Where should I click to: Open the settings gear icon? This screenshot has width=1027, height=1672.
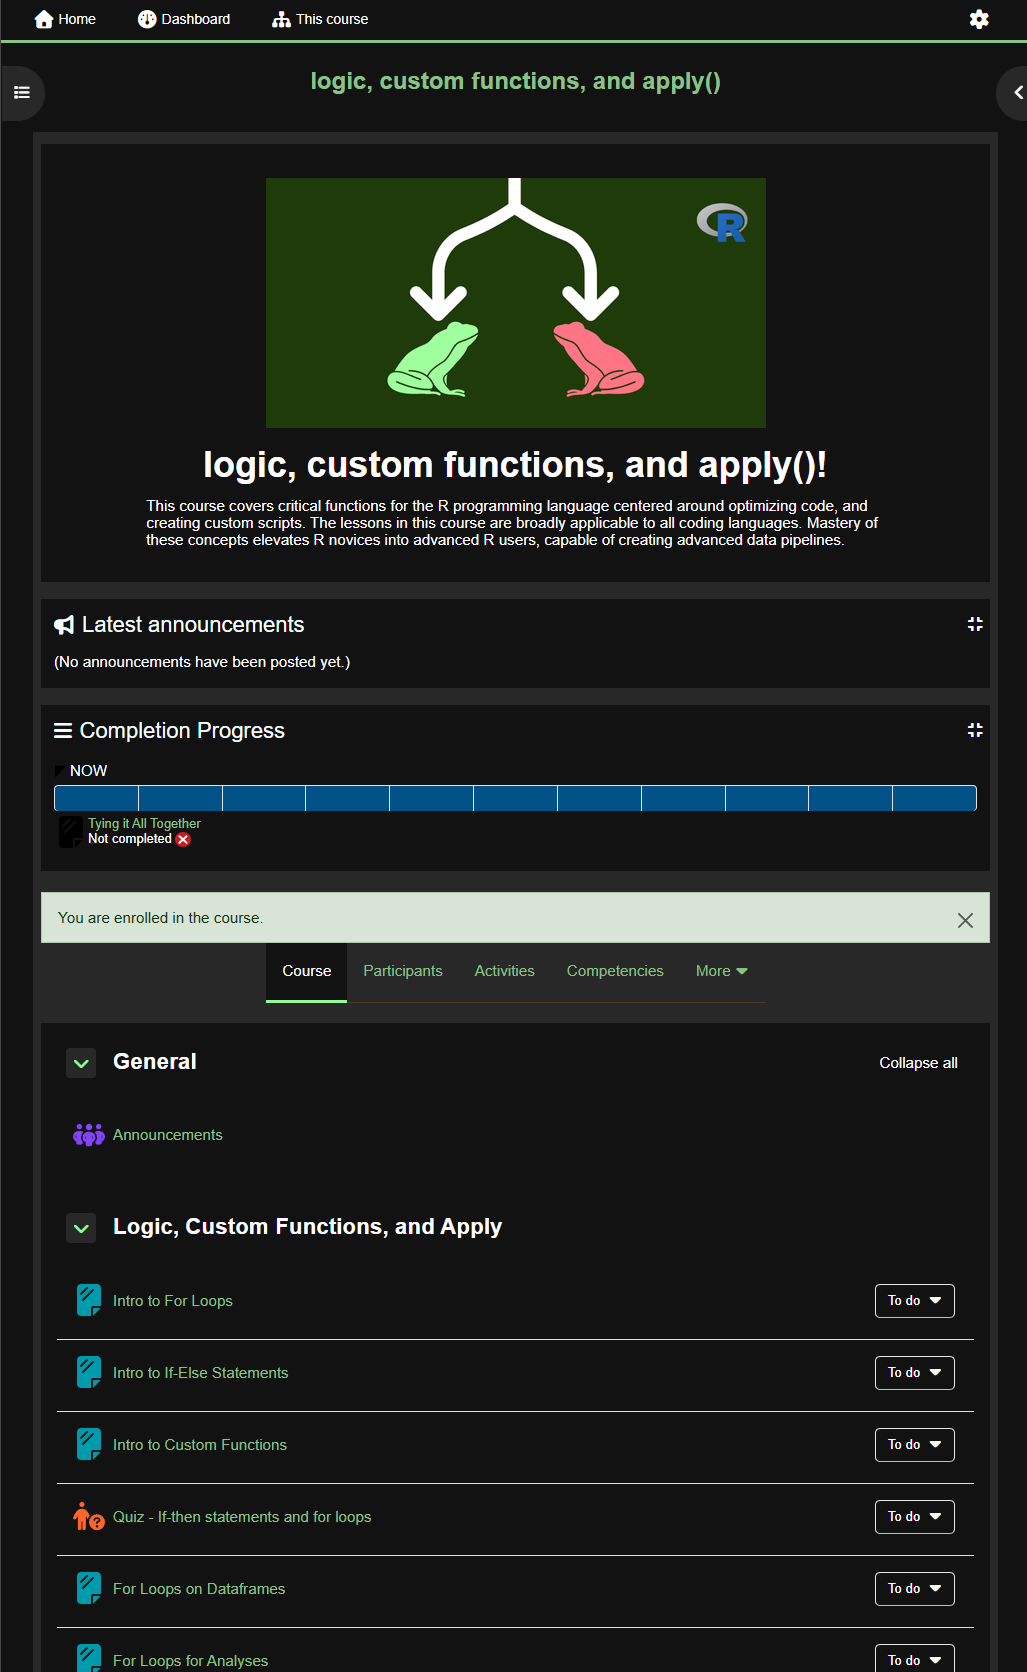(x=979, y=19)
